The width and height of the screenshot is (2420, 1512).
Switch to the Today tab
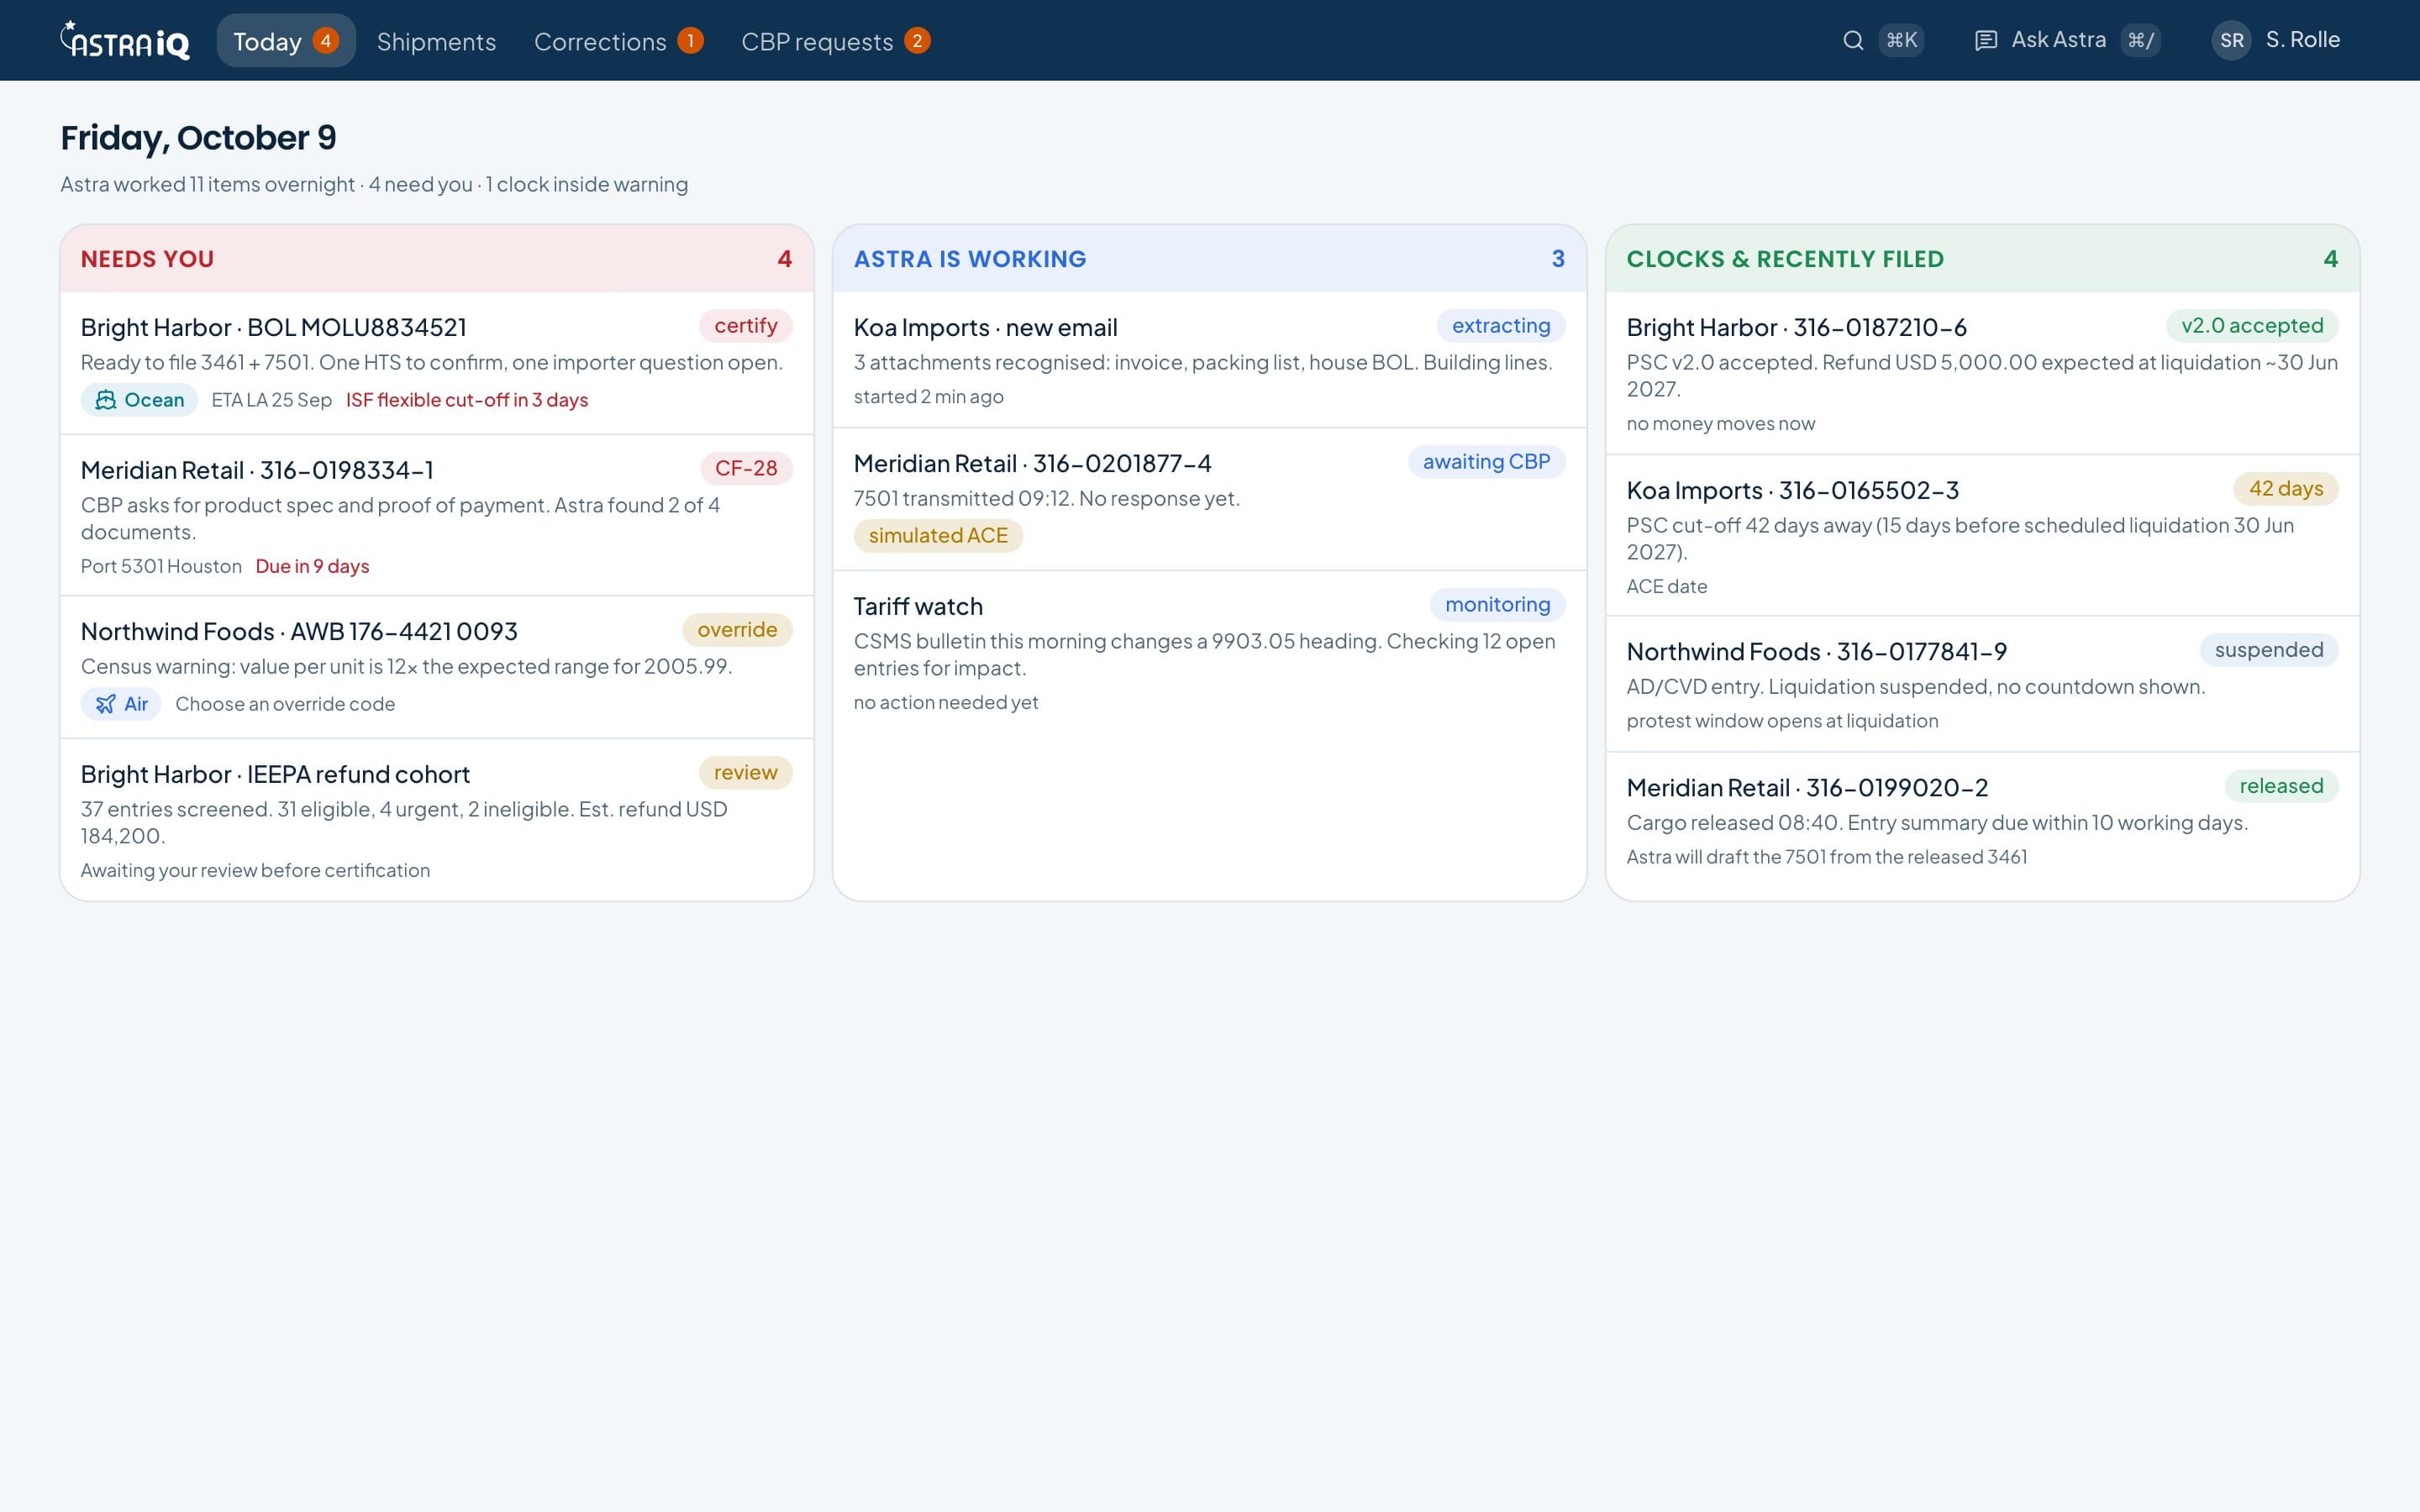pos(286,41)
